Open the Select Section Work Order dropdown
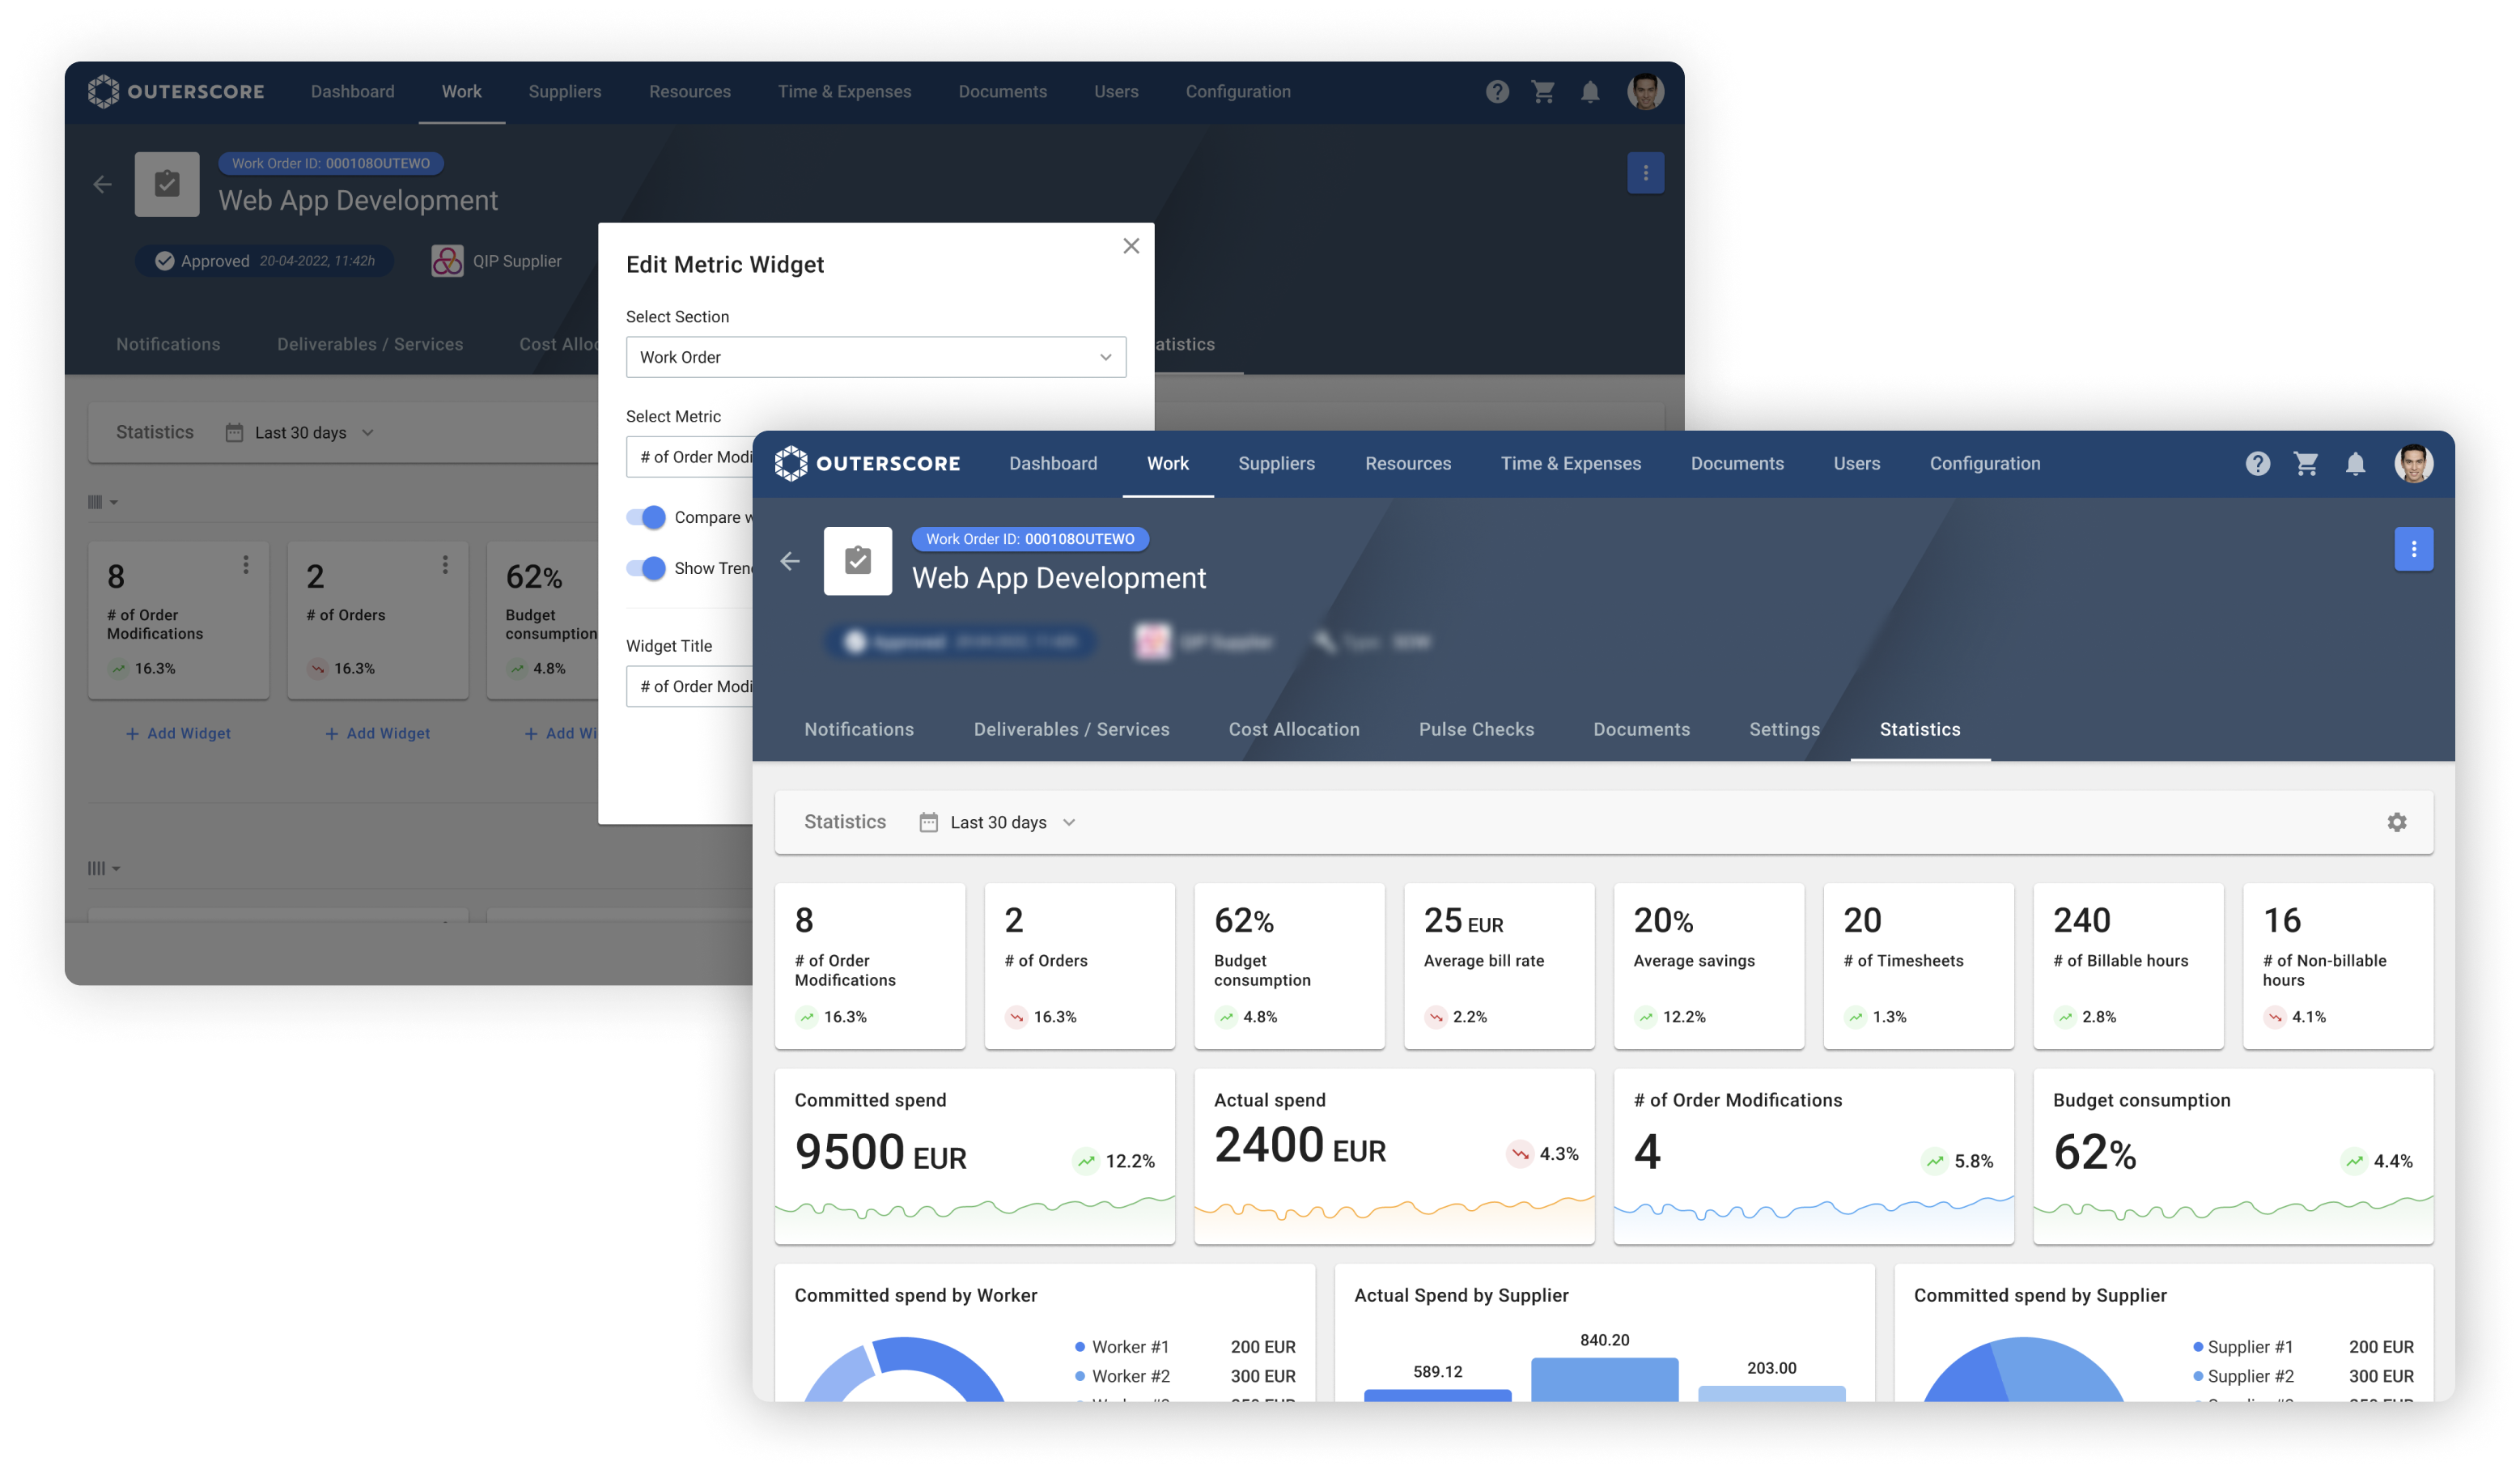This screenshot has width=2520, height=1470. [x=875, y=357]
